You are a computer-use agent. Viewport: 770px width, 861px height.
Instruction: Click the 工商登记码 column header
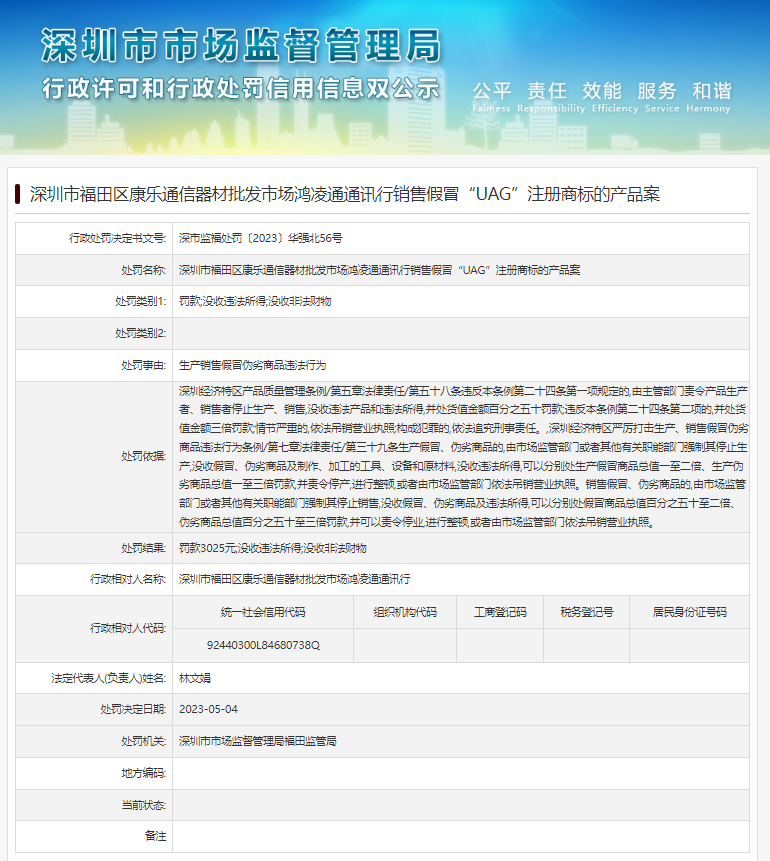pos(500,612)
